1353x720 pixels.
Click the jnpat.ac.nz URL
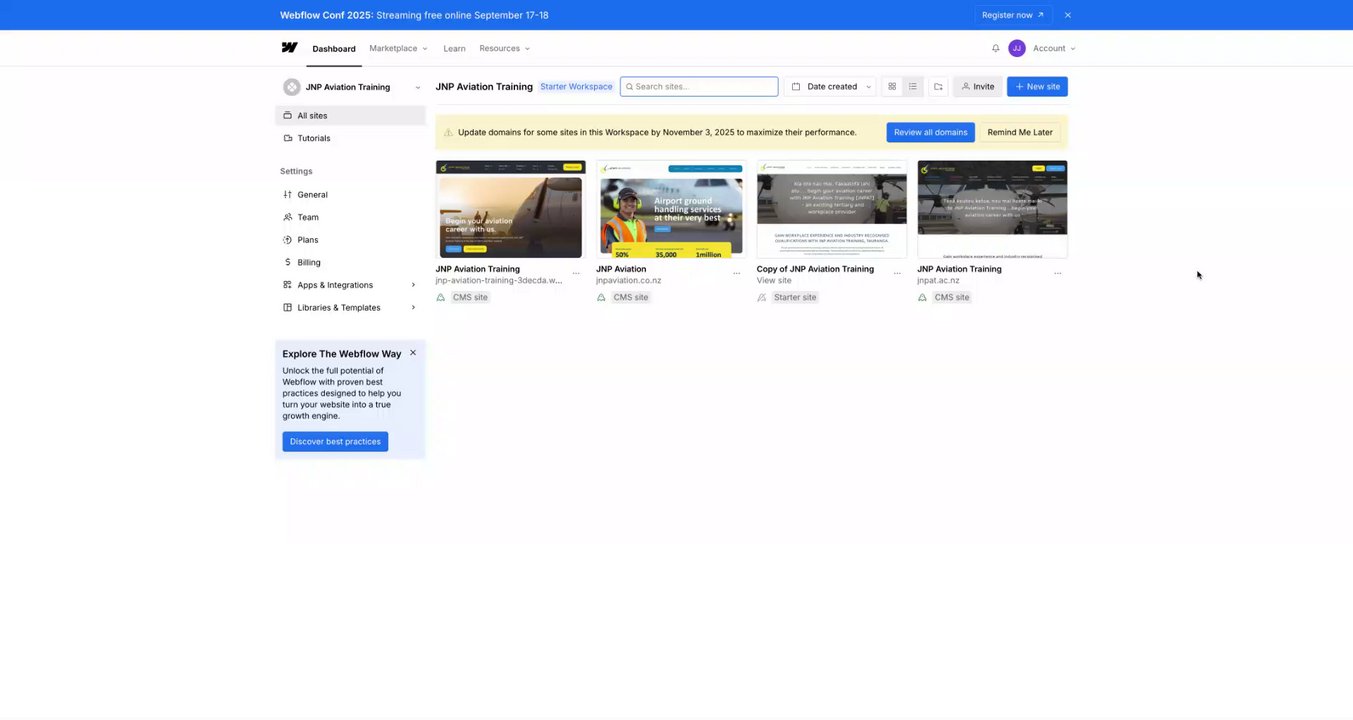pos(938,281)
